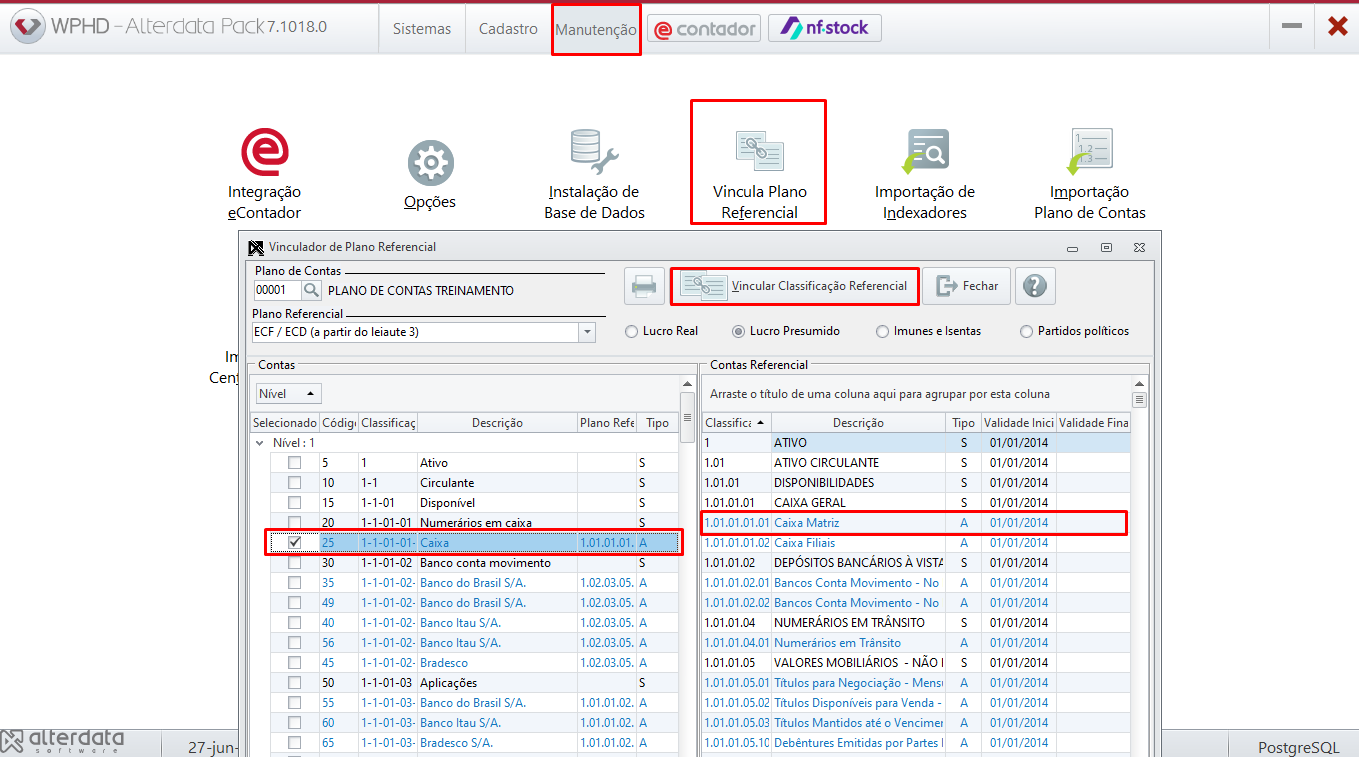
Task: Select the NUMERÁRIOS EM TRÂNSITO row
Action: (916, 623)
